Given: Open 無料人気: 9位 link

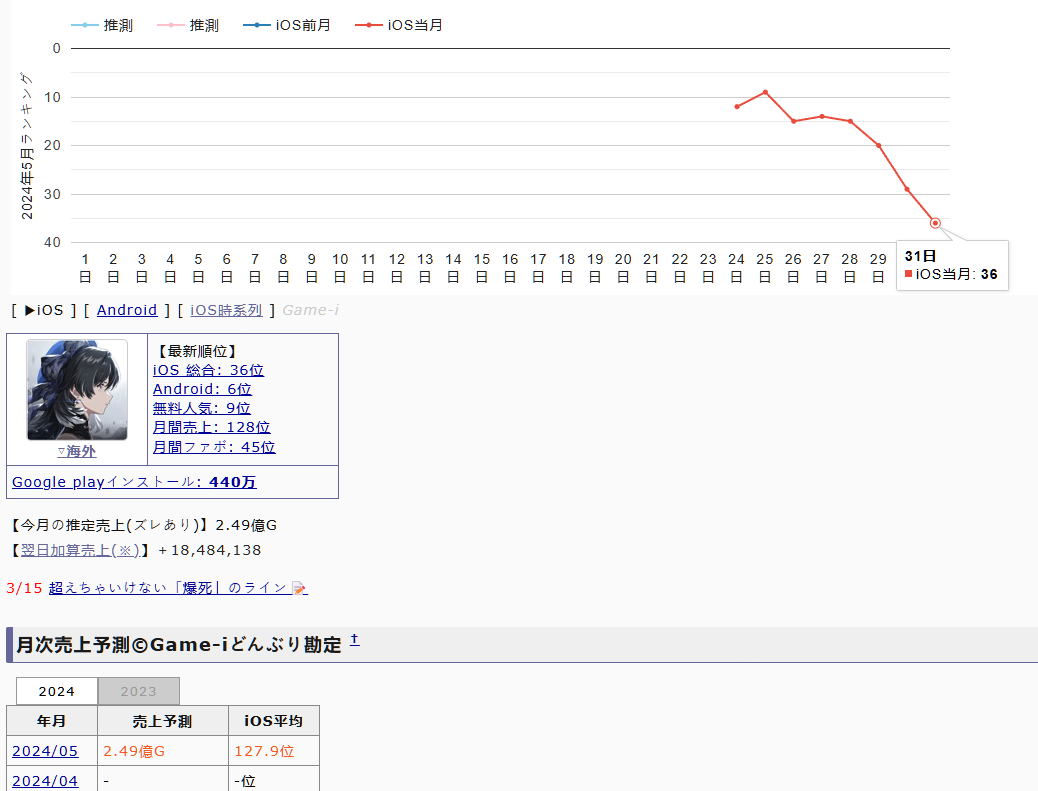Looking at the screenshot, I should point(201,408).
